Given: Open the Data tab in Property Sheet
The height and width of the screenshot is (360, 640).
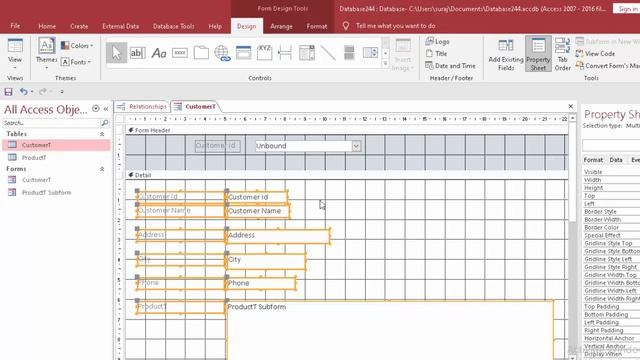Looking at the screenshot, I should pyautogui.click(x=616, y=160).
